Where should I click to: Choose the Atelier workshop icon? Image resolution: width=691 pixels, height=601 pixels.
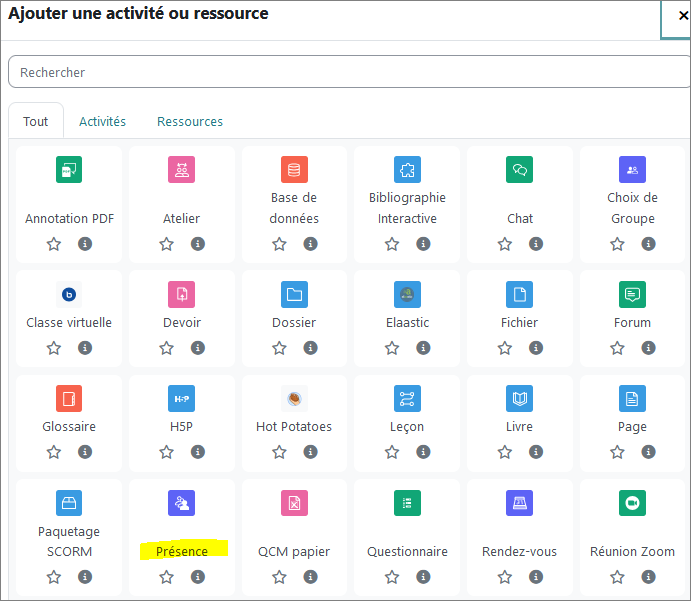pyautogui.click(x=181, y=169)
